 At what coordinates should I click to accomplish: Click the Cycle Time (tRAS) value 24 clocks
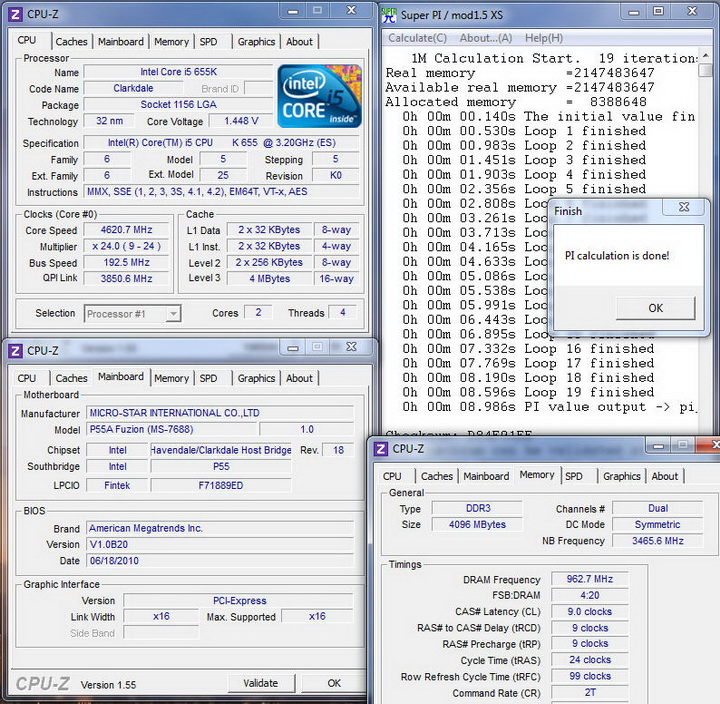[x=590, y=660]
